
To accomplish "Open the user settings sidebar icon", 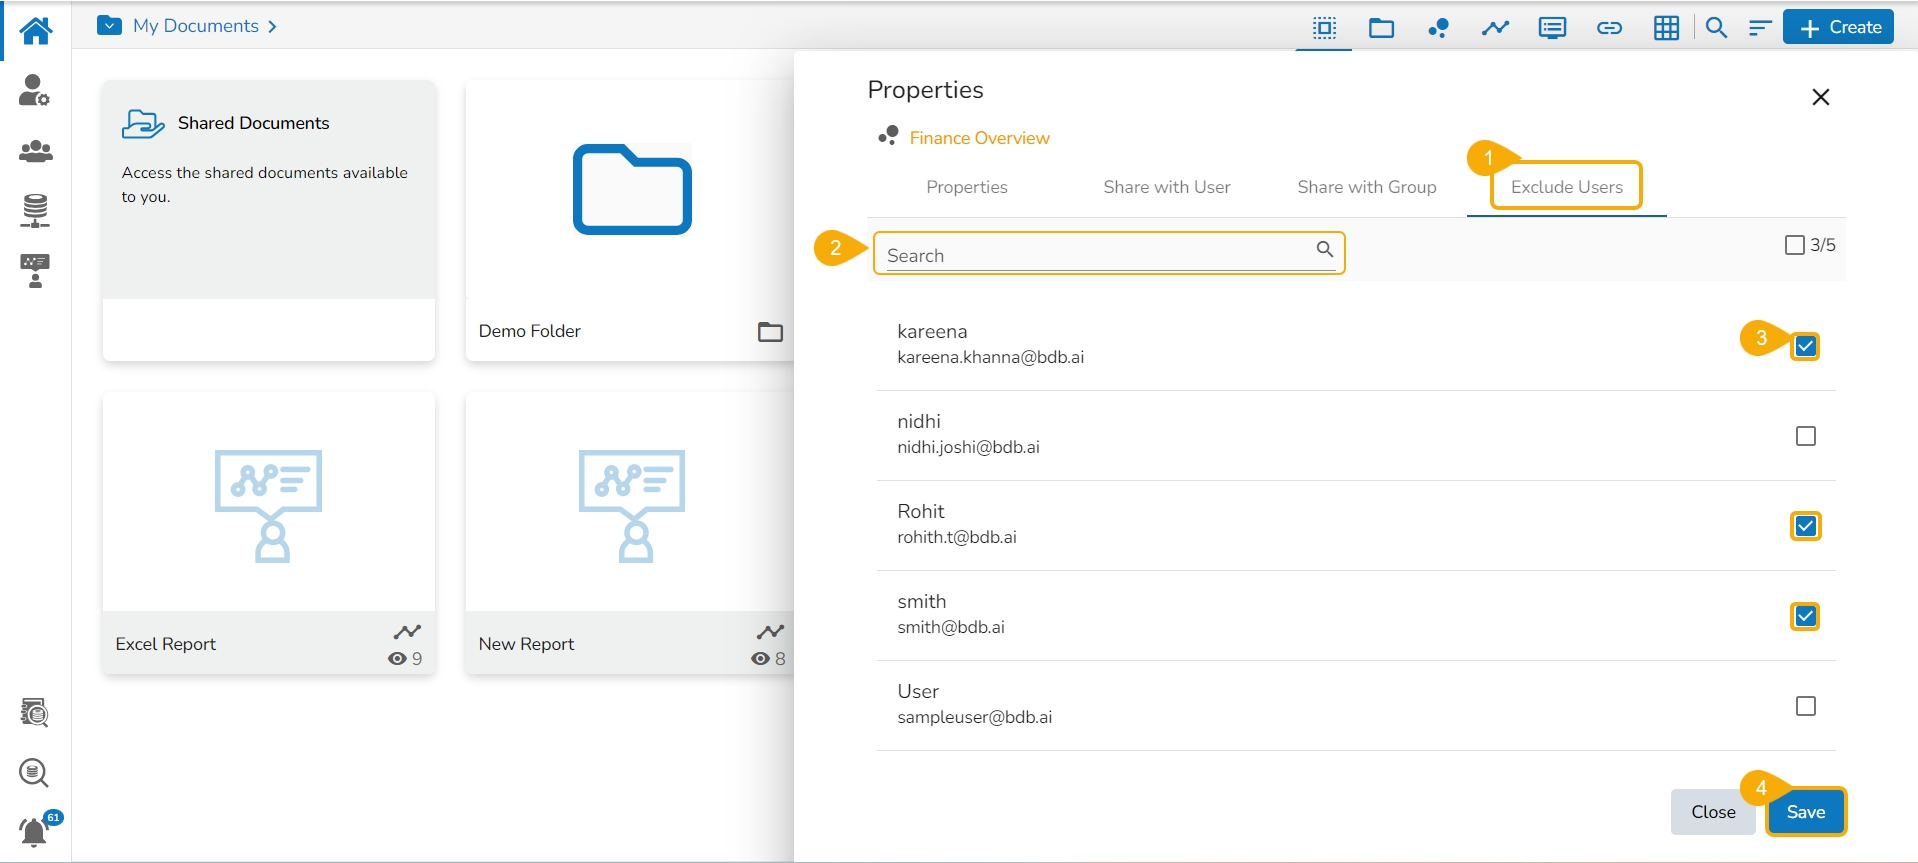I will tap(35, 90).
